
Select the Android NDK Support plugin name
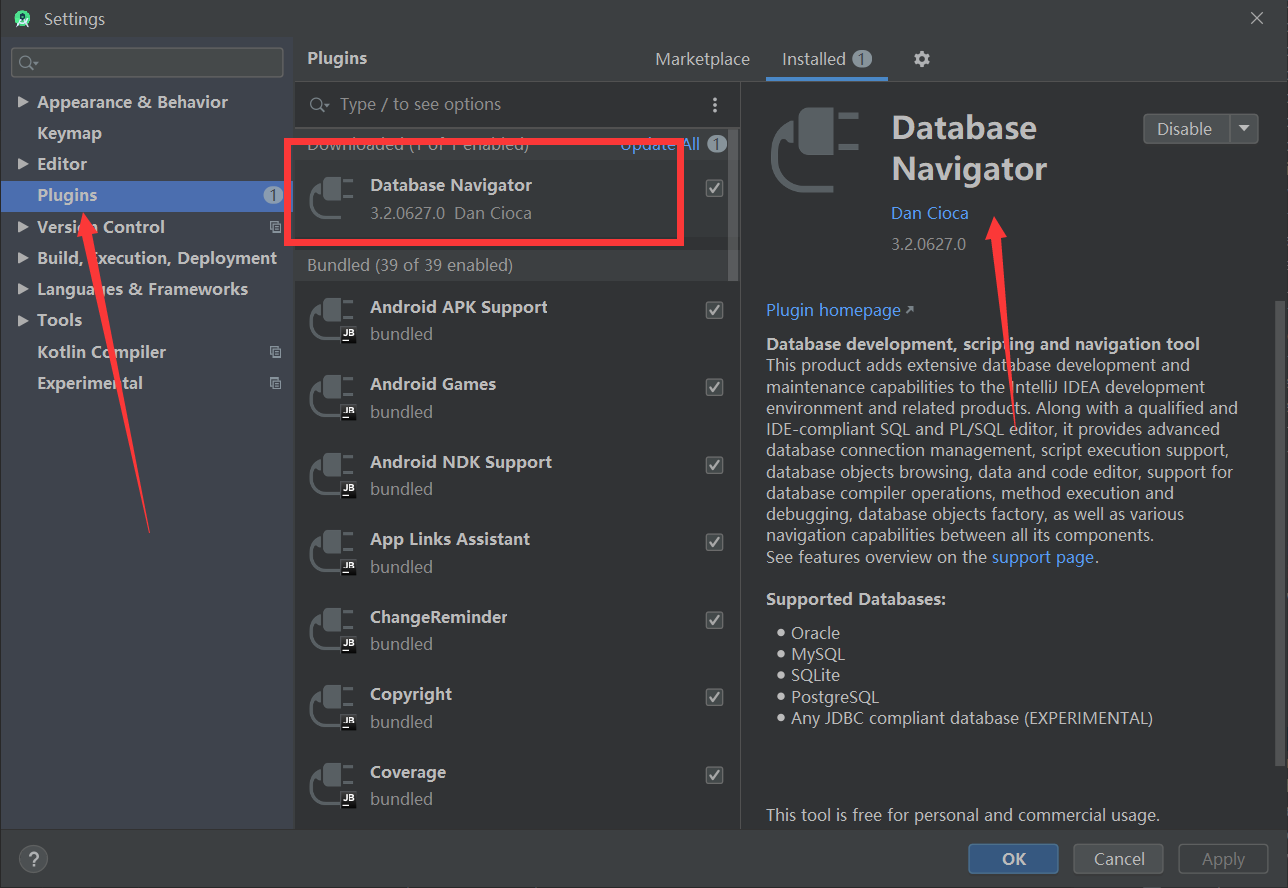tap(461, 462)
